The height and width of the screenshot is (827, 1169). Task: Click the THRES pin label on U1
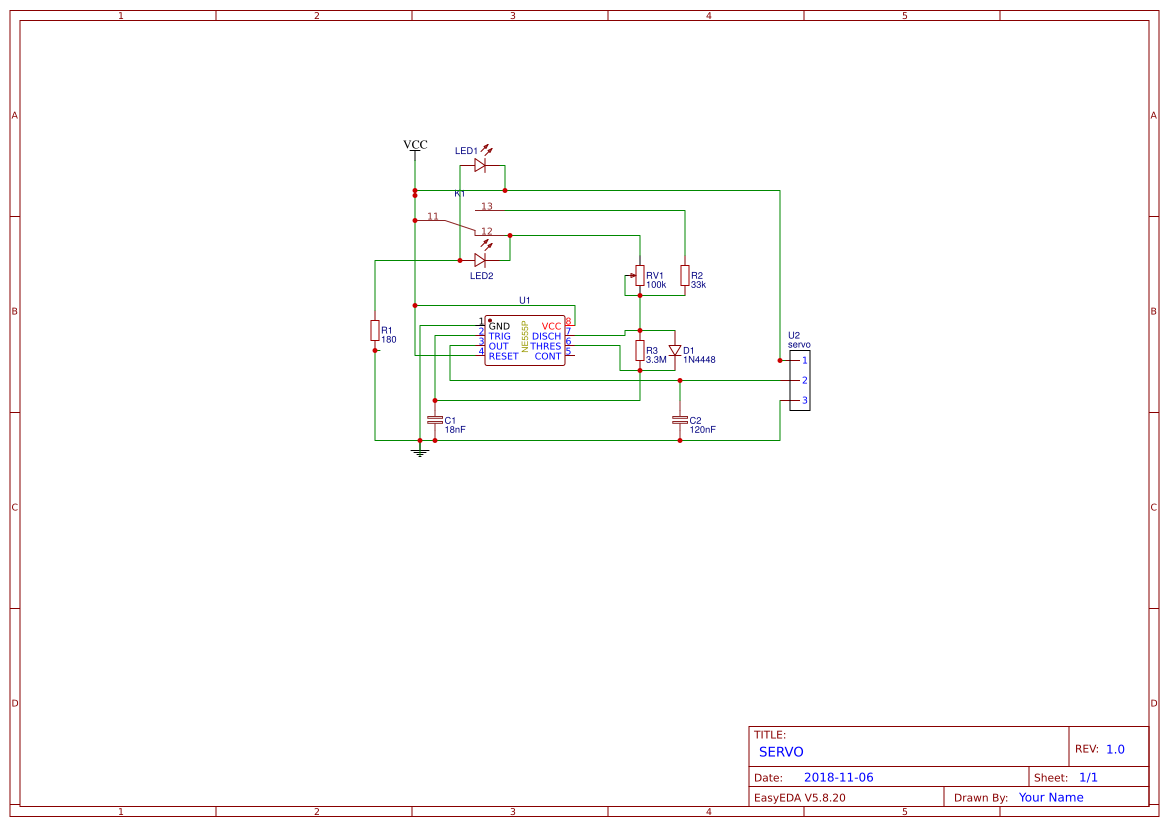[x=546, y=346]
